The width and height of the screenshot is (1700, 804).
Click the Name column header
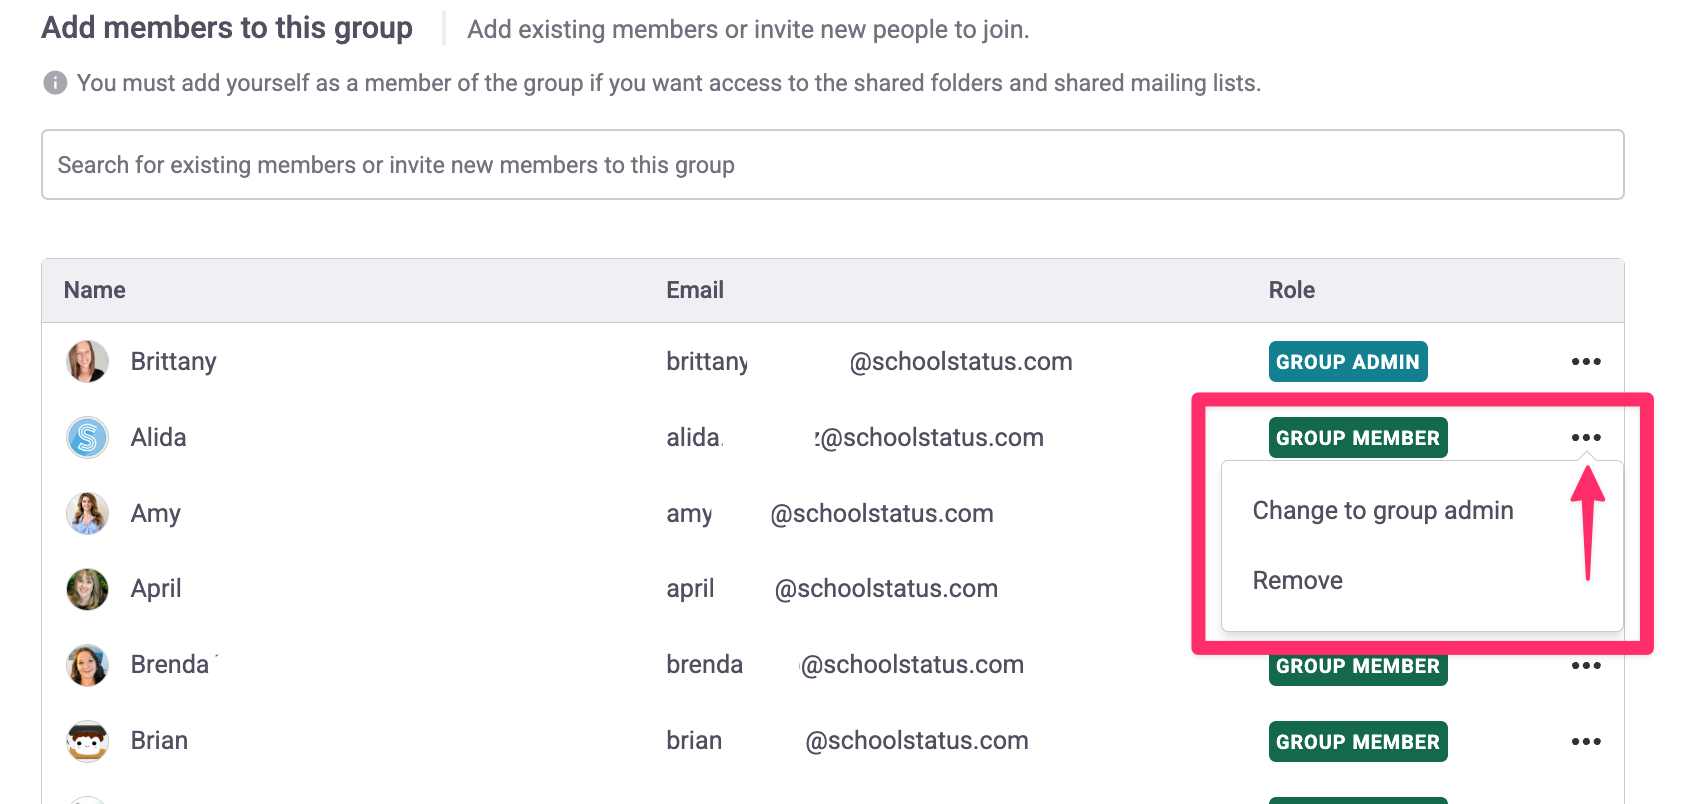[x=95, y=290]
